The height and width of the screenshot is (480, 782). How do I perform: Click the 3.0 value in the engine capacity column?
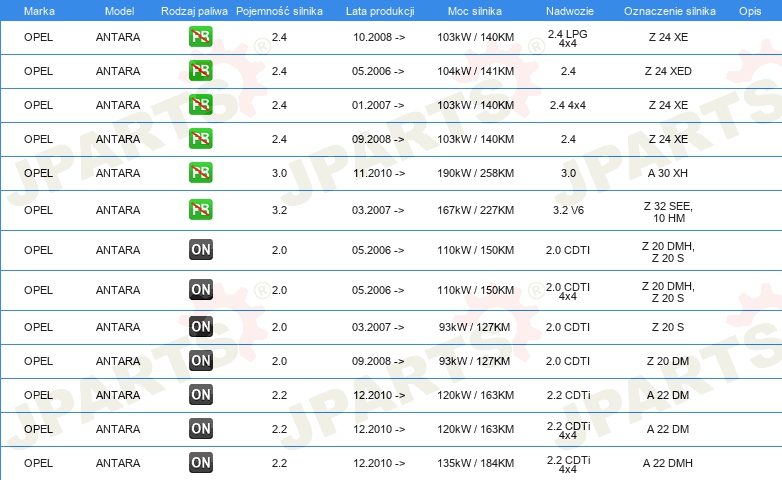tap(279, 173)
